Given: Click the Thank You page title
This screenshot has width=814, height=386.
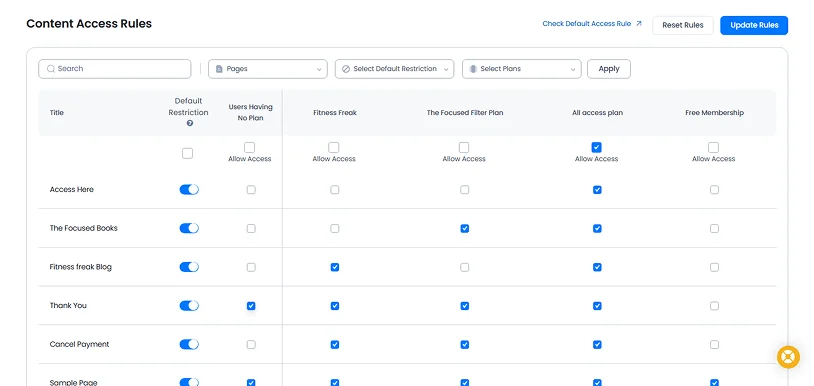Looking at the screenshot, I should pyautogui.click(x=68, y=306).
